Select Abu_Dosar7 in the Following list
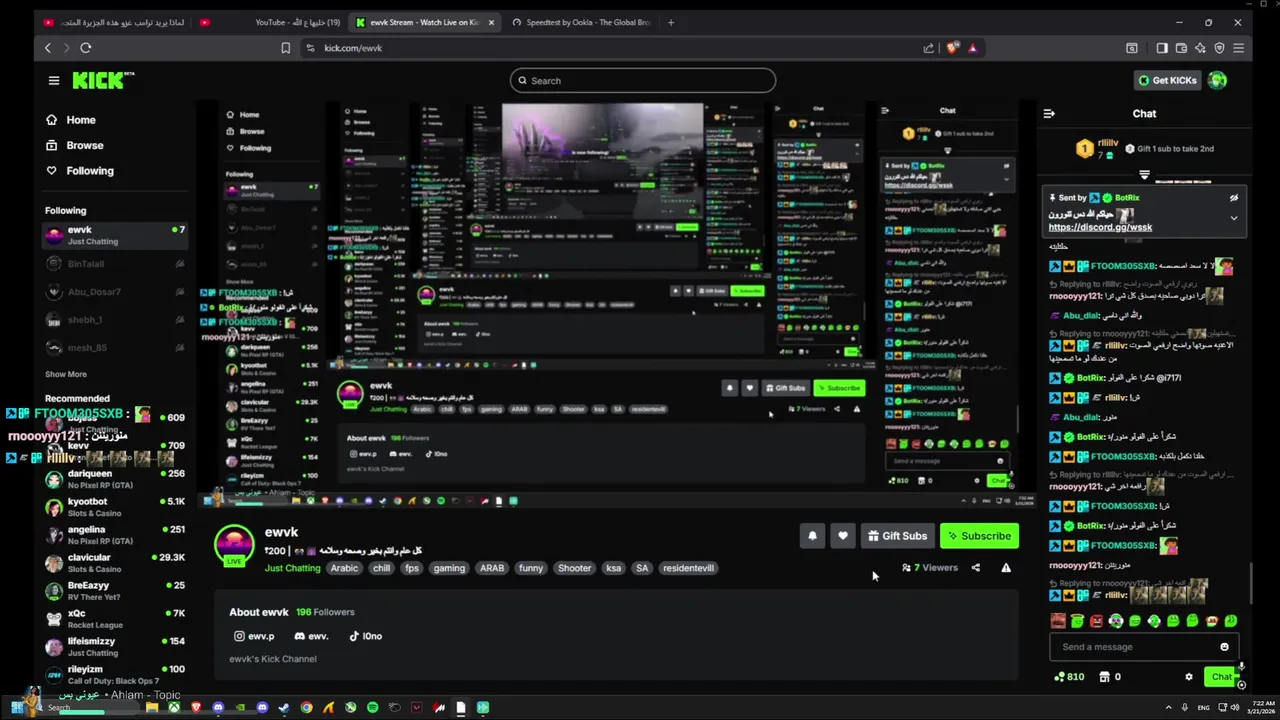This screenshot has width=1280, height=720. tap(114, 292)
